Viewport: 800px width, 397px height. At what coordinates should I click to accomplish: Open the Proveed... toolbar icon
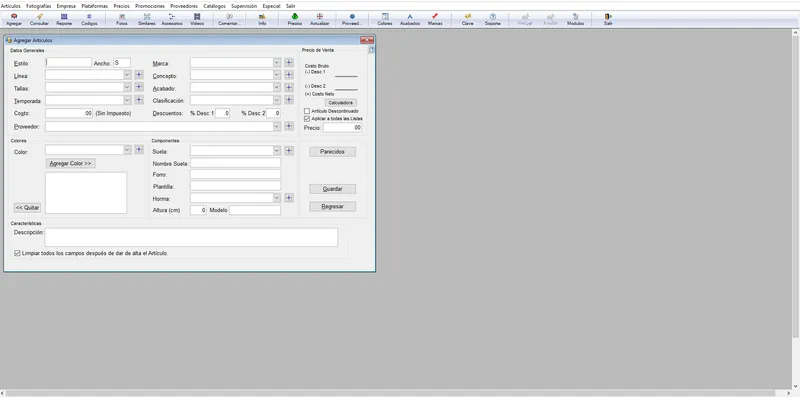[x=352, y=19]
